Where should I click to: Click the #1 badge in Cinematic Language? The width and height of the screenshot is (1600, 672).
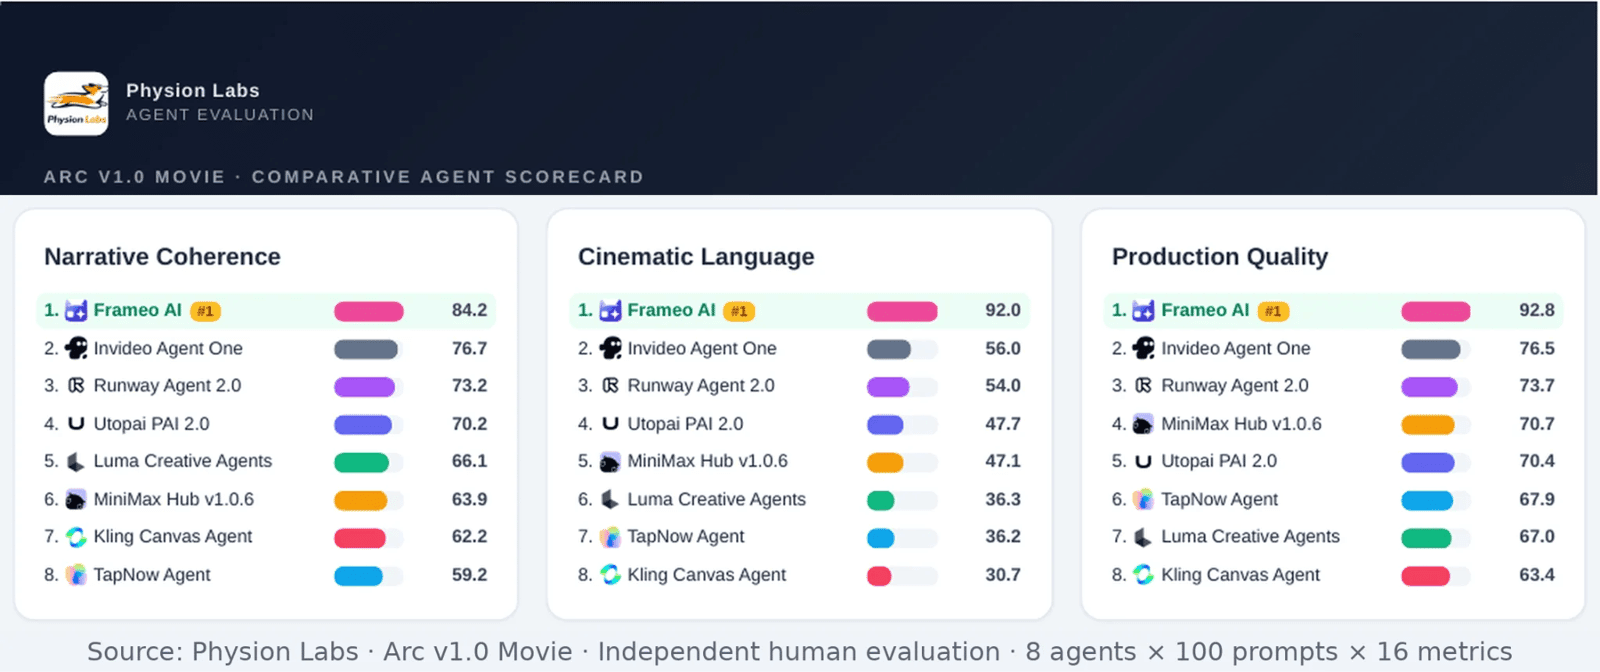[x=739, y=311]
